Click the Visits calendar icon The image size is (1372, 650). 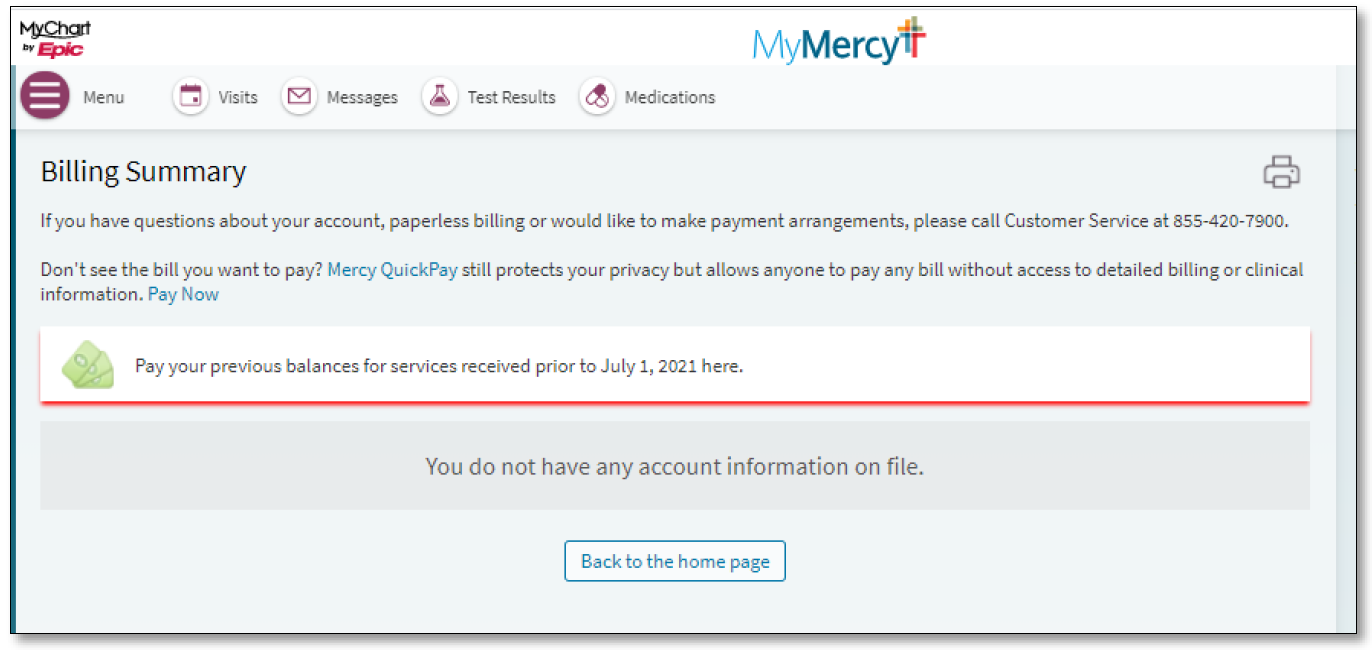click(x=190, y=97)
